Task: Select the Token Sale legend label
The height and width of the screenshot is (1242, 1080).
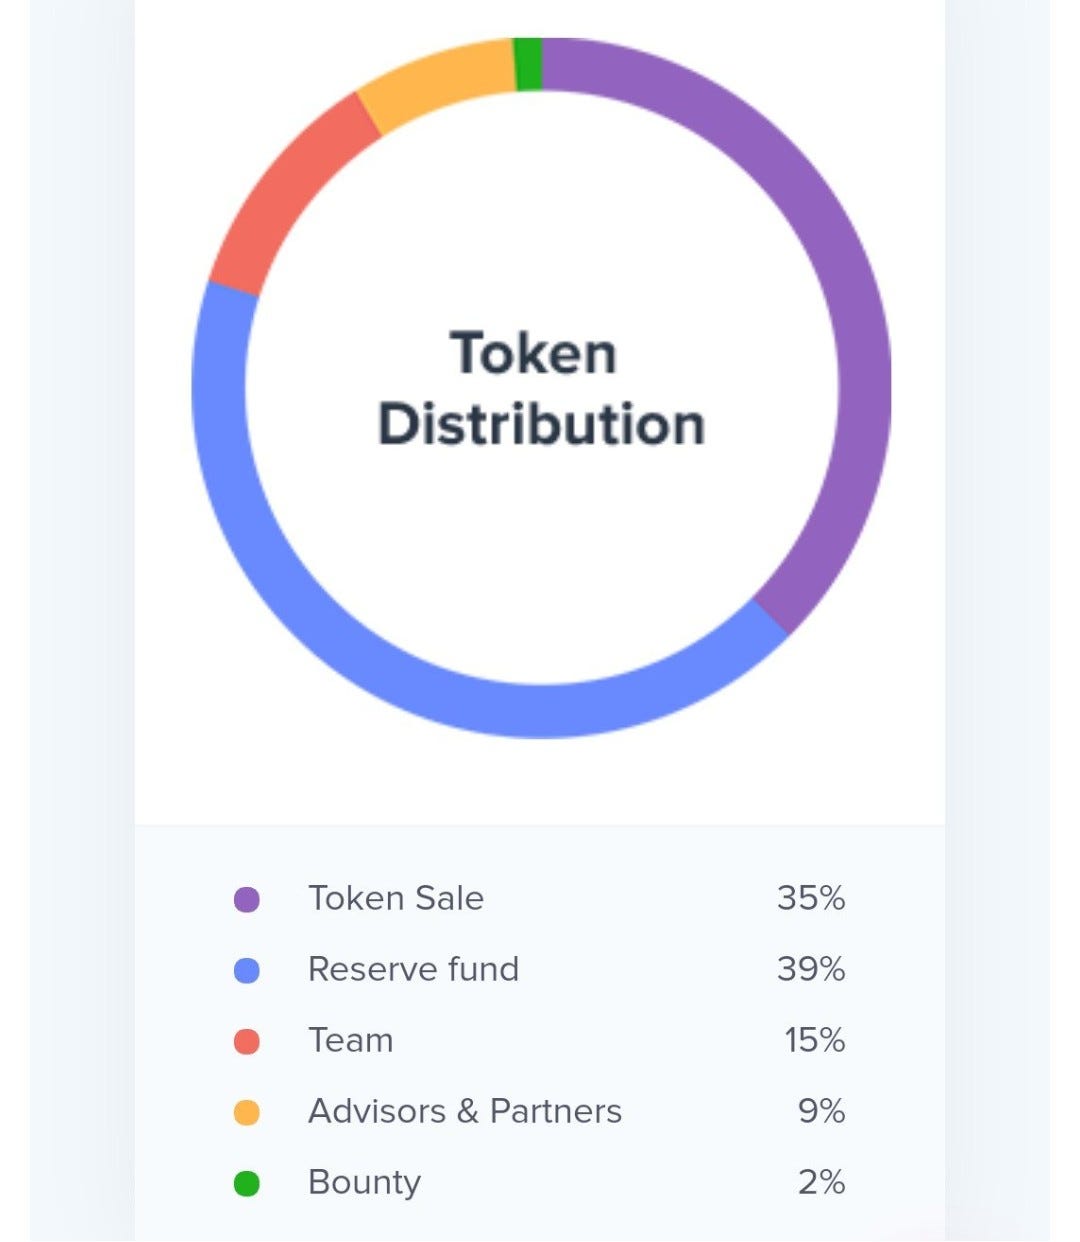Action: pyautogui.click(x=396, y=898)
